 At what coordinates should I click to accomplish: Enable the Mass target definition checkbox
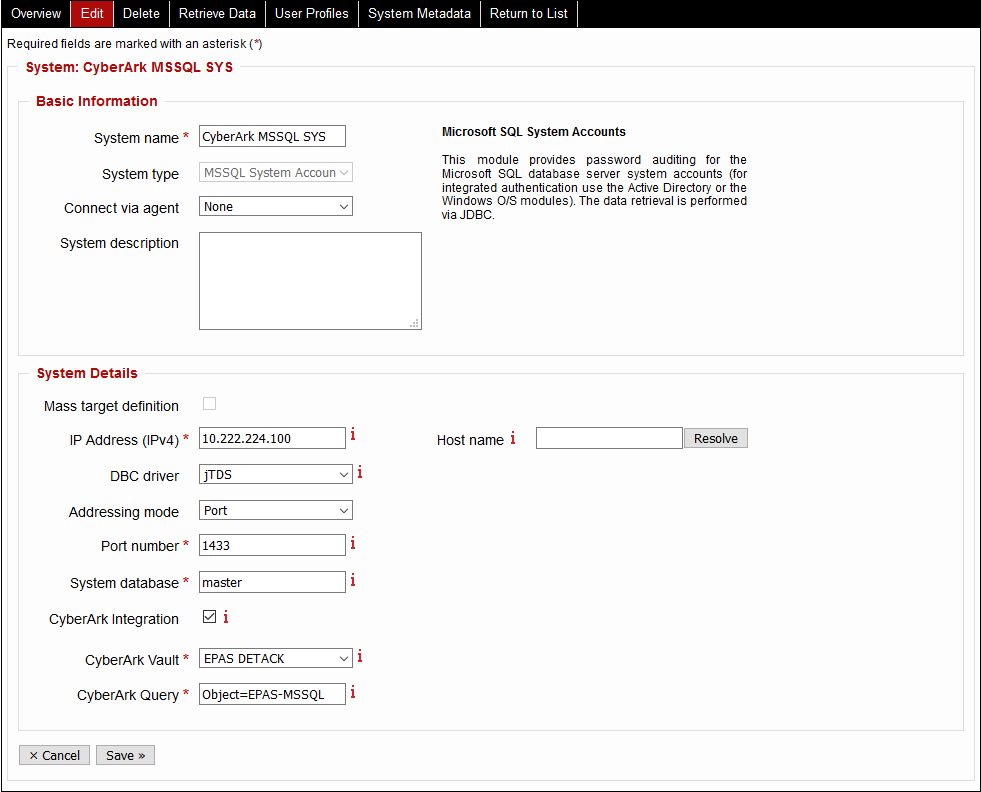point(209,402)
